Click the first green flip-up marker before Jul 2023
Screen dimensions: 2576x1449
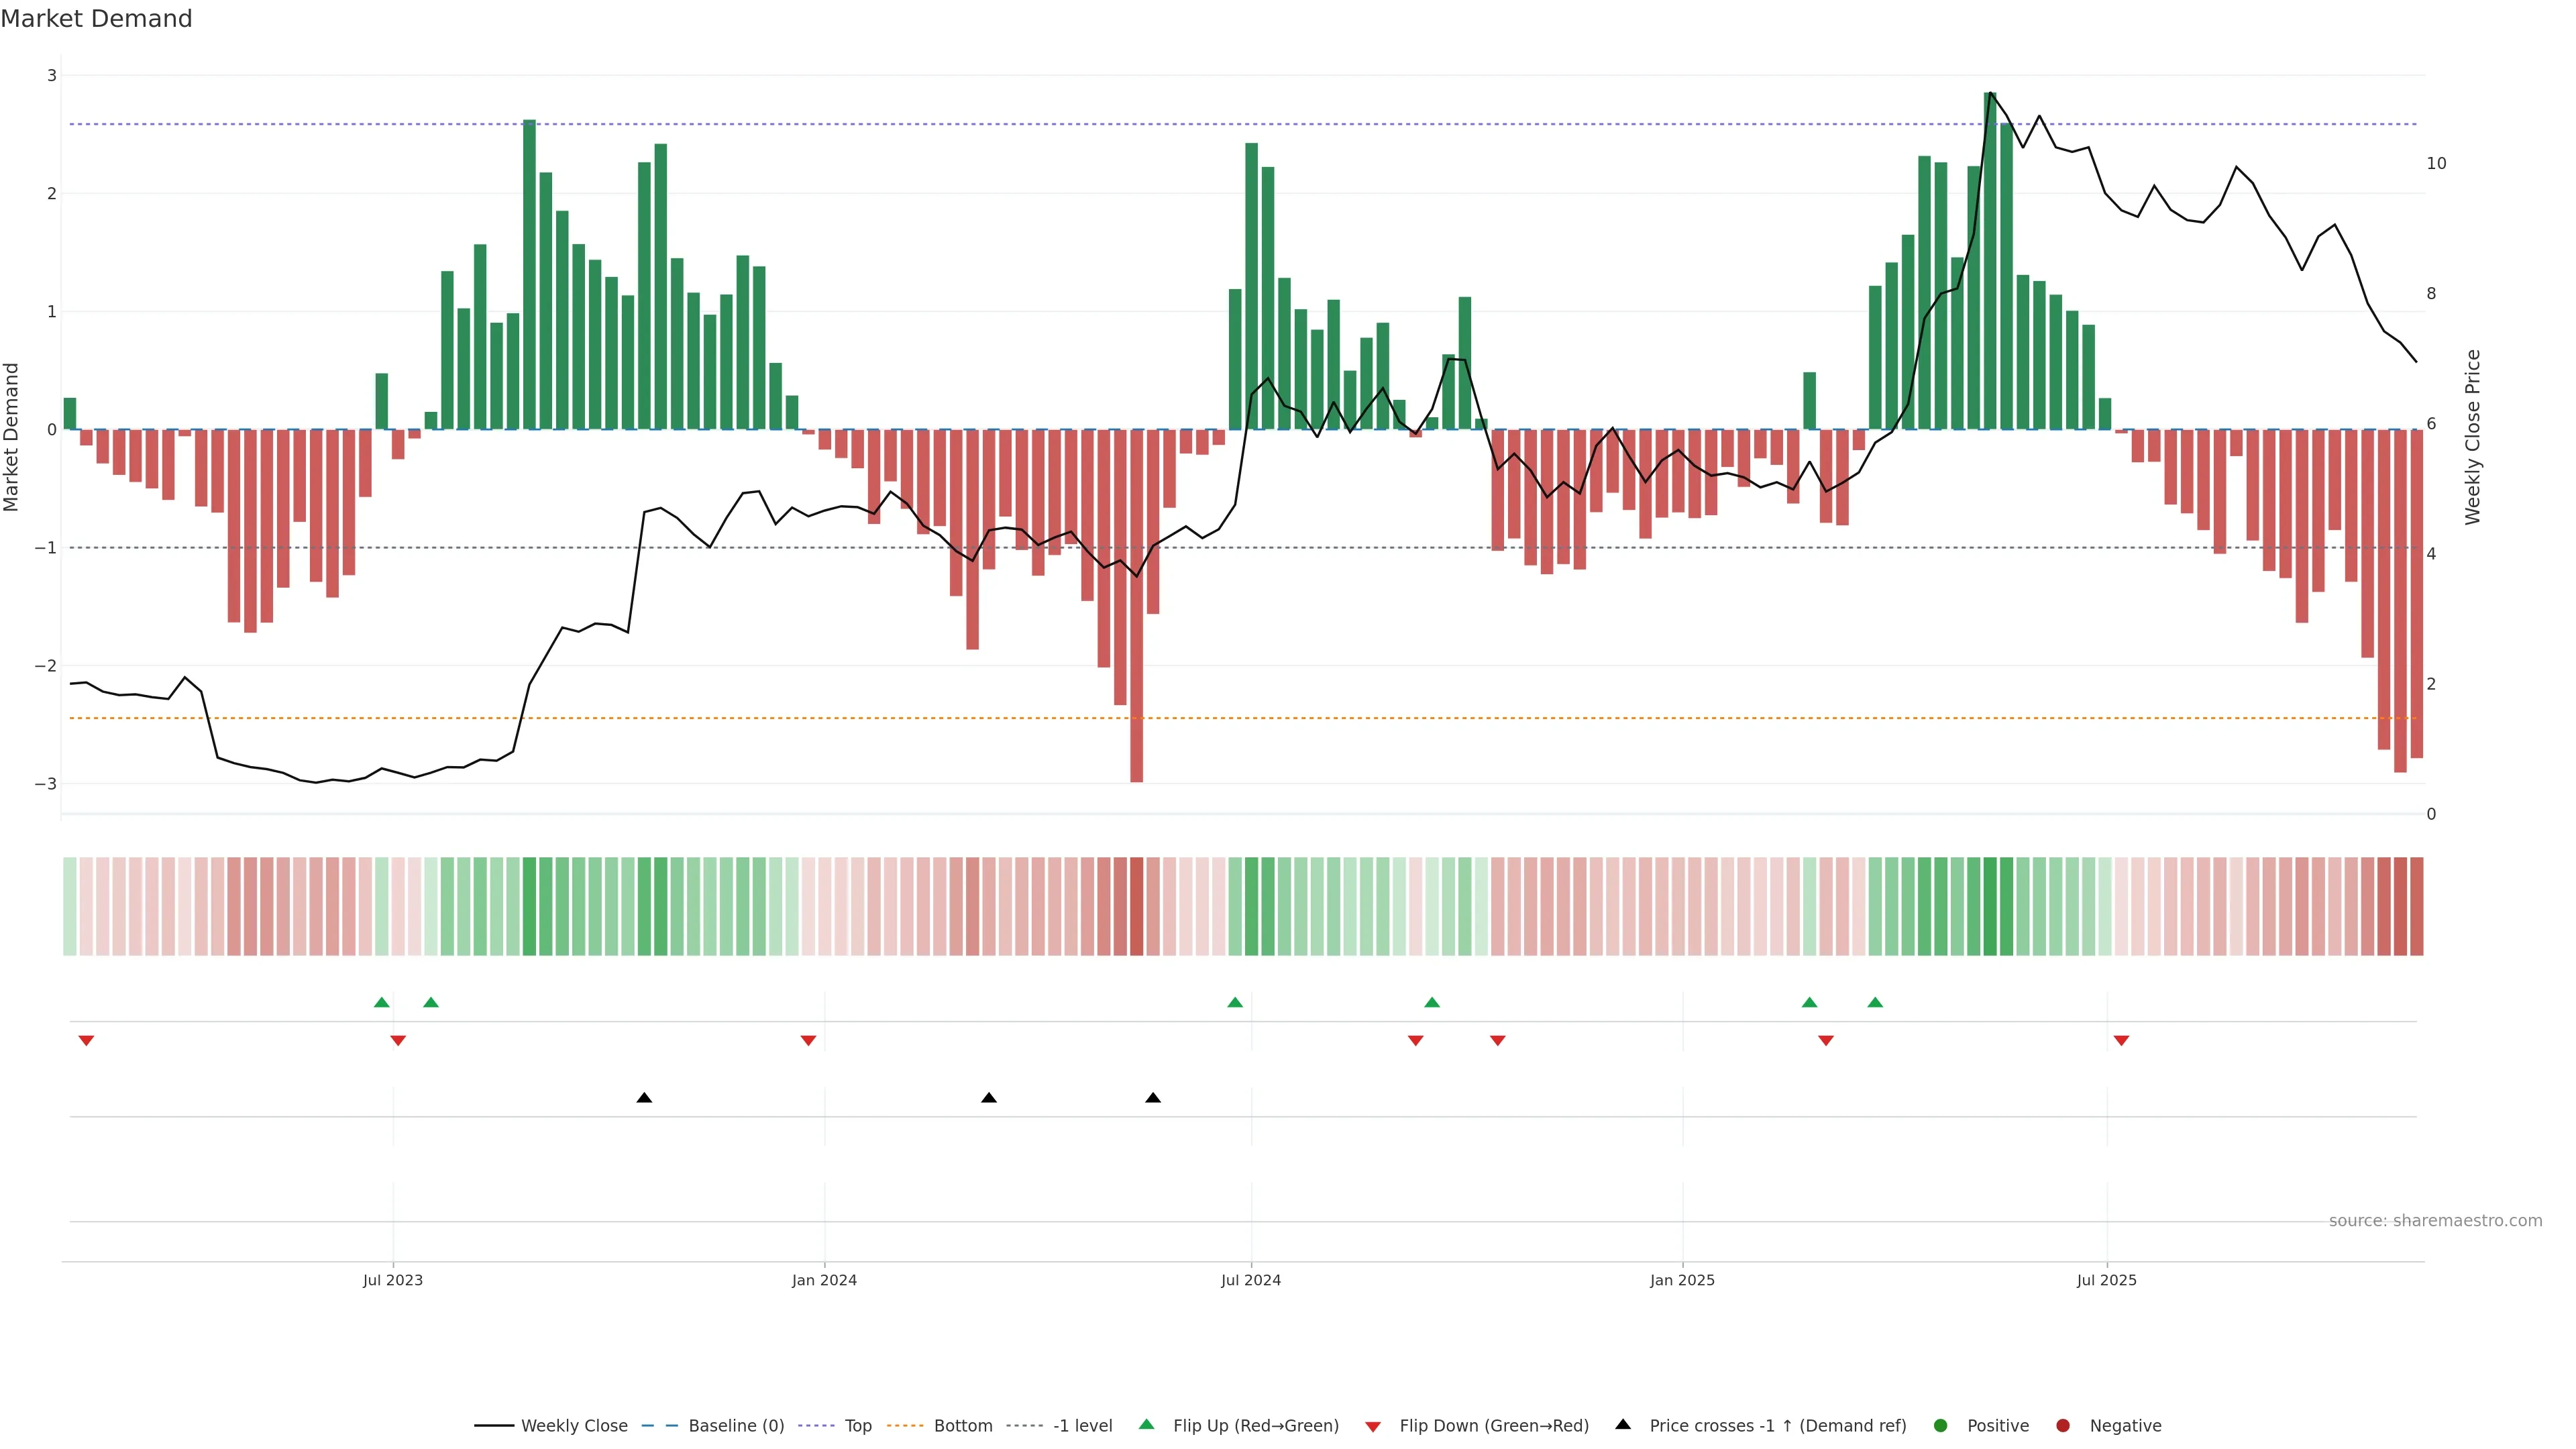pyautogui.click(x=381, y=1002)
